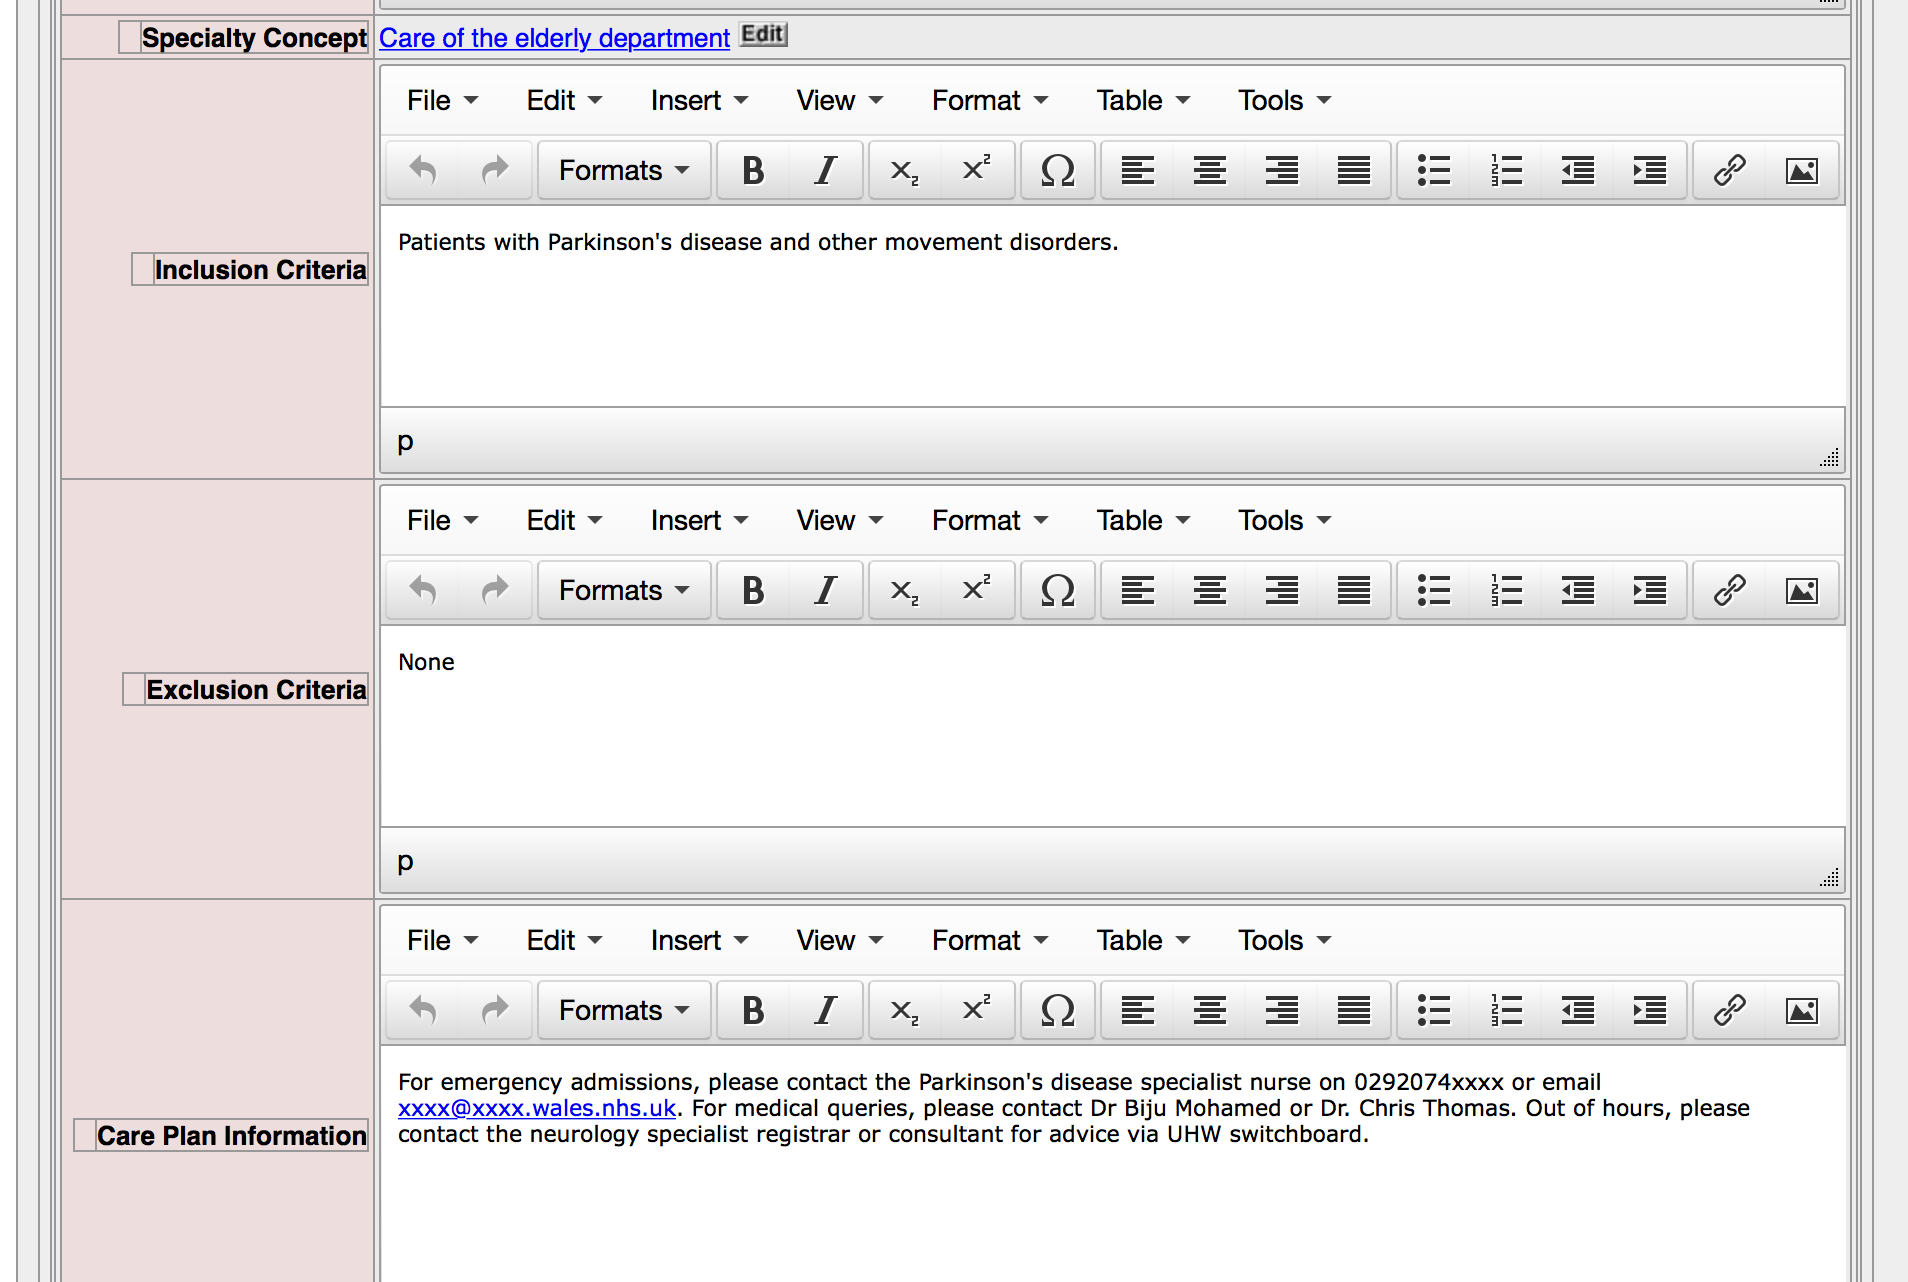Apply italic in the Care Plan editor

point(825,1010)
